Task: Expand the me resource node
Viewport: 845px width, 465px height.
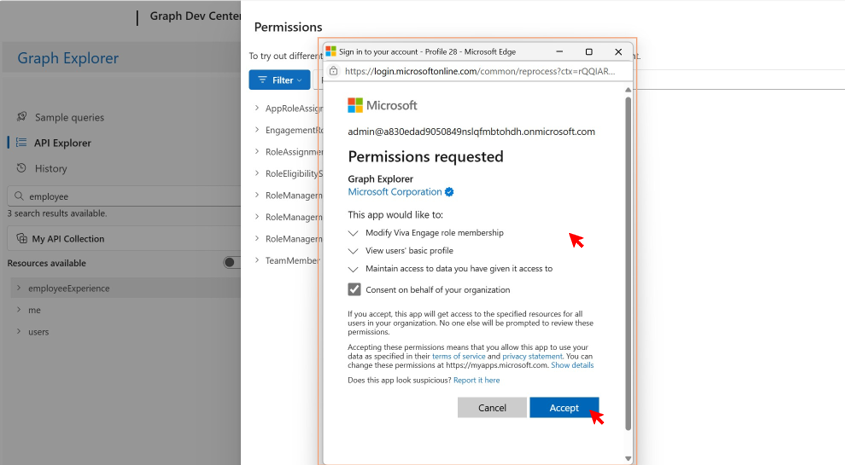Action: click(19, 310)
